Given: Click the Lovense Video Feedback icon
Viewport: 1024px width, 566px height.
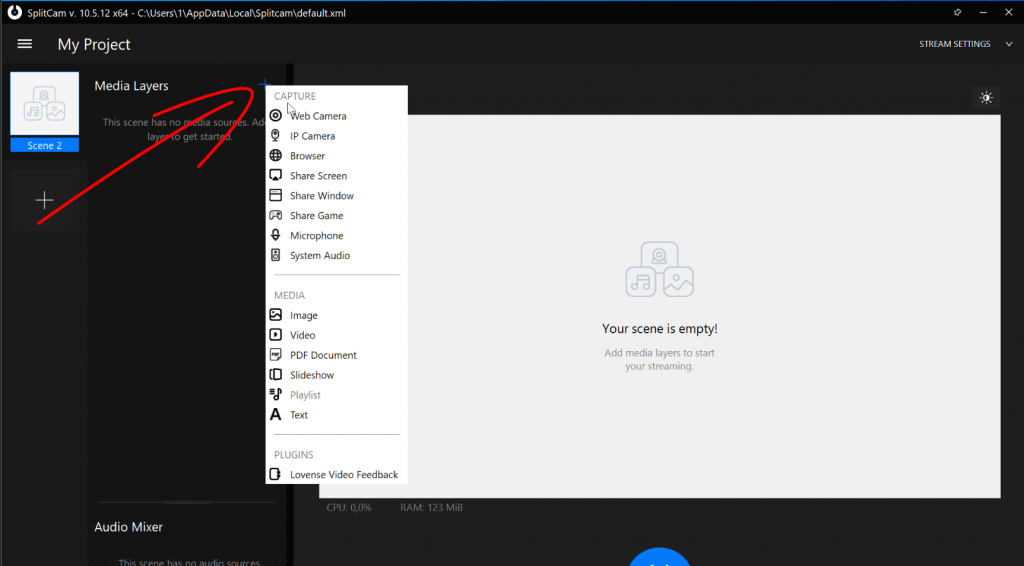Looking at the screenshot, I should coord(276,474).
